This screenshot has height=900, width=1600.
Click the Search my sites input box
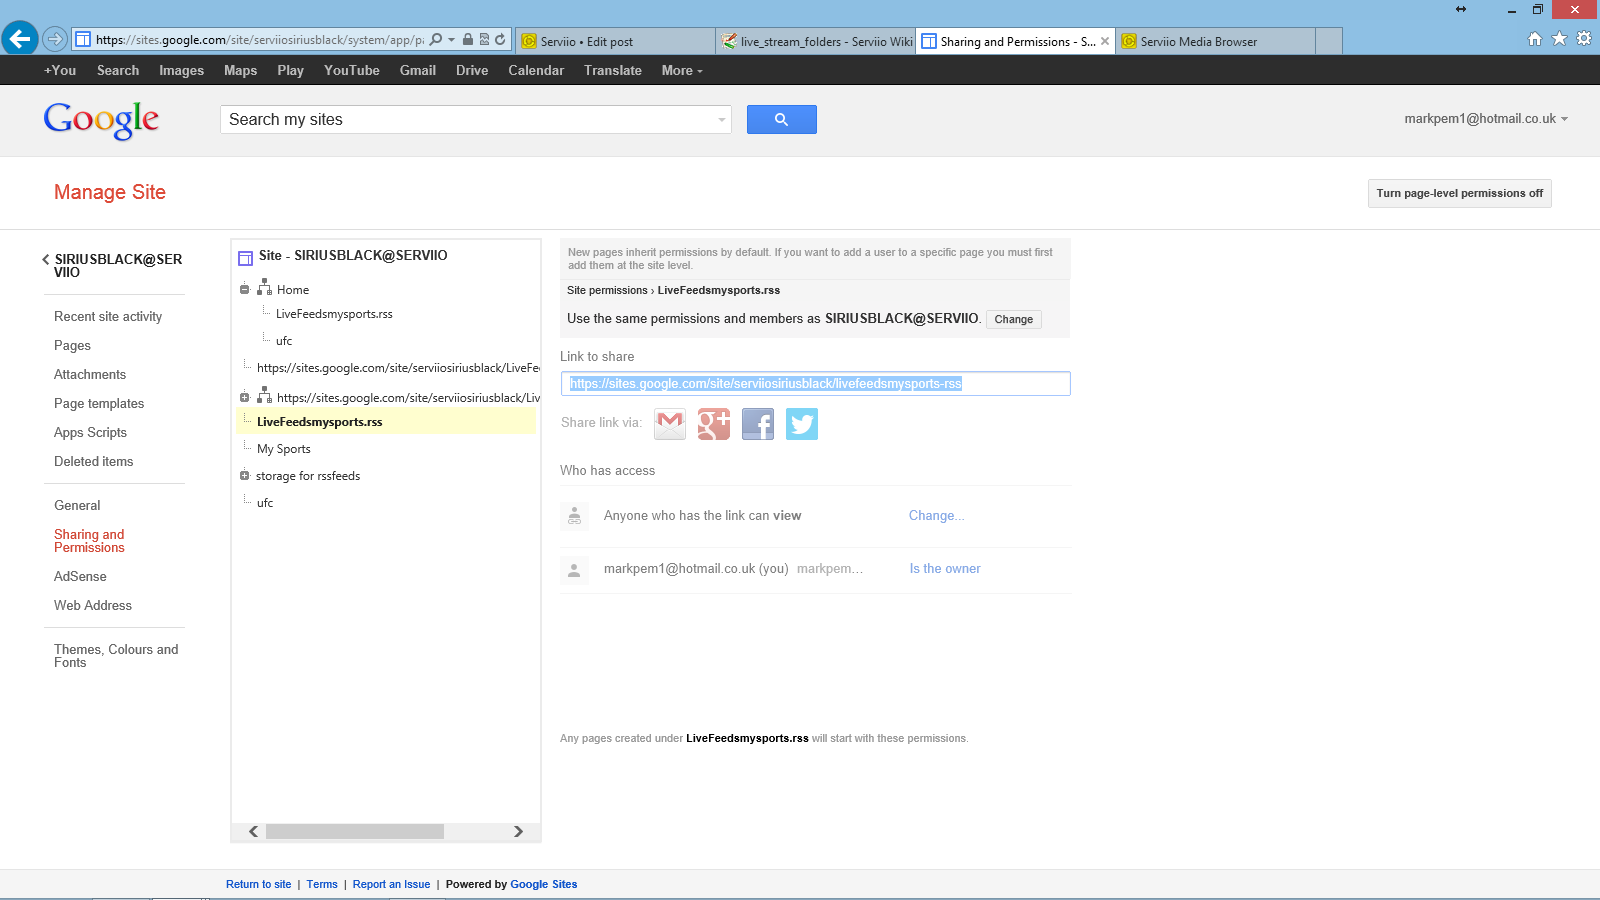(476, 119)
